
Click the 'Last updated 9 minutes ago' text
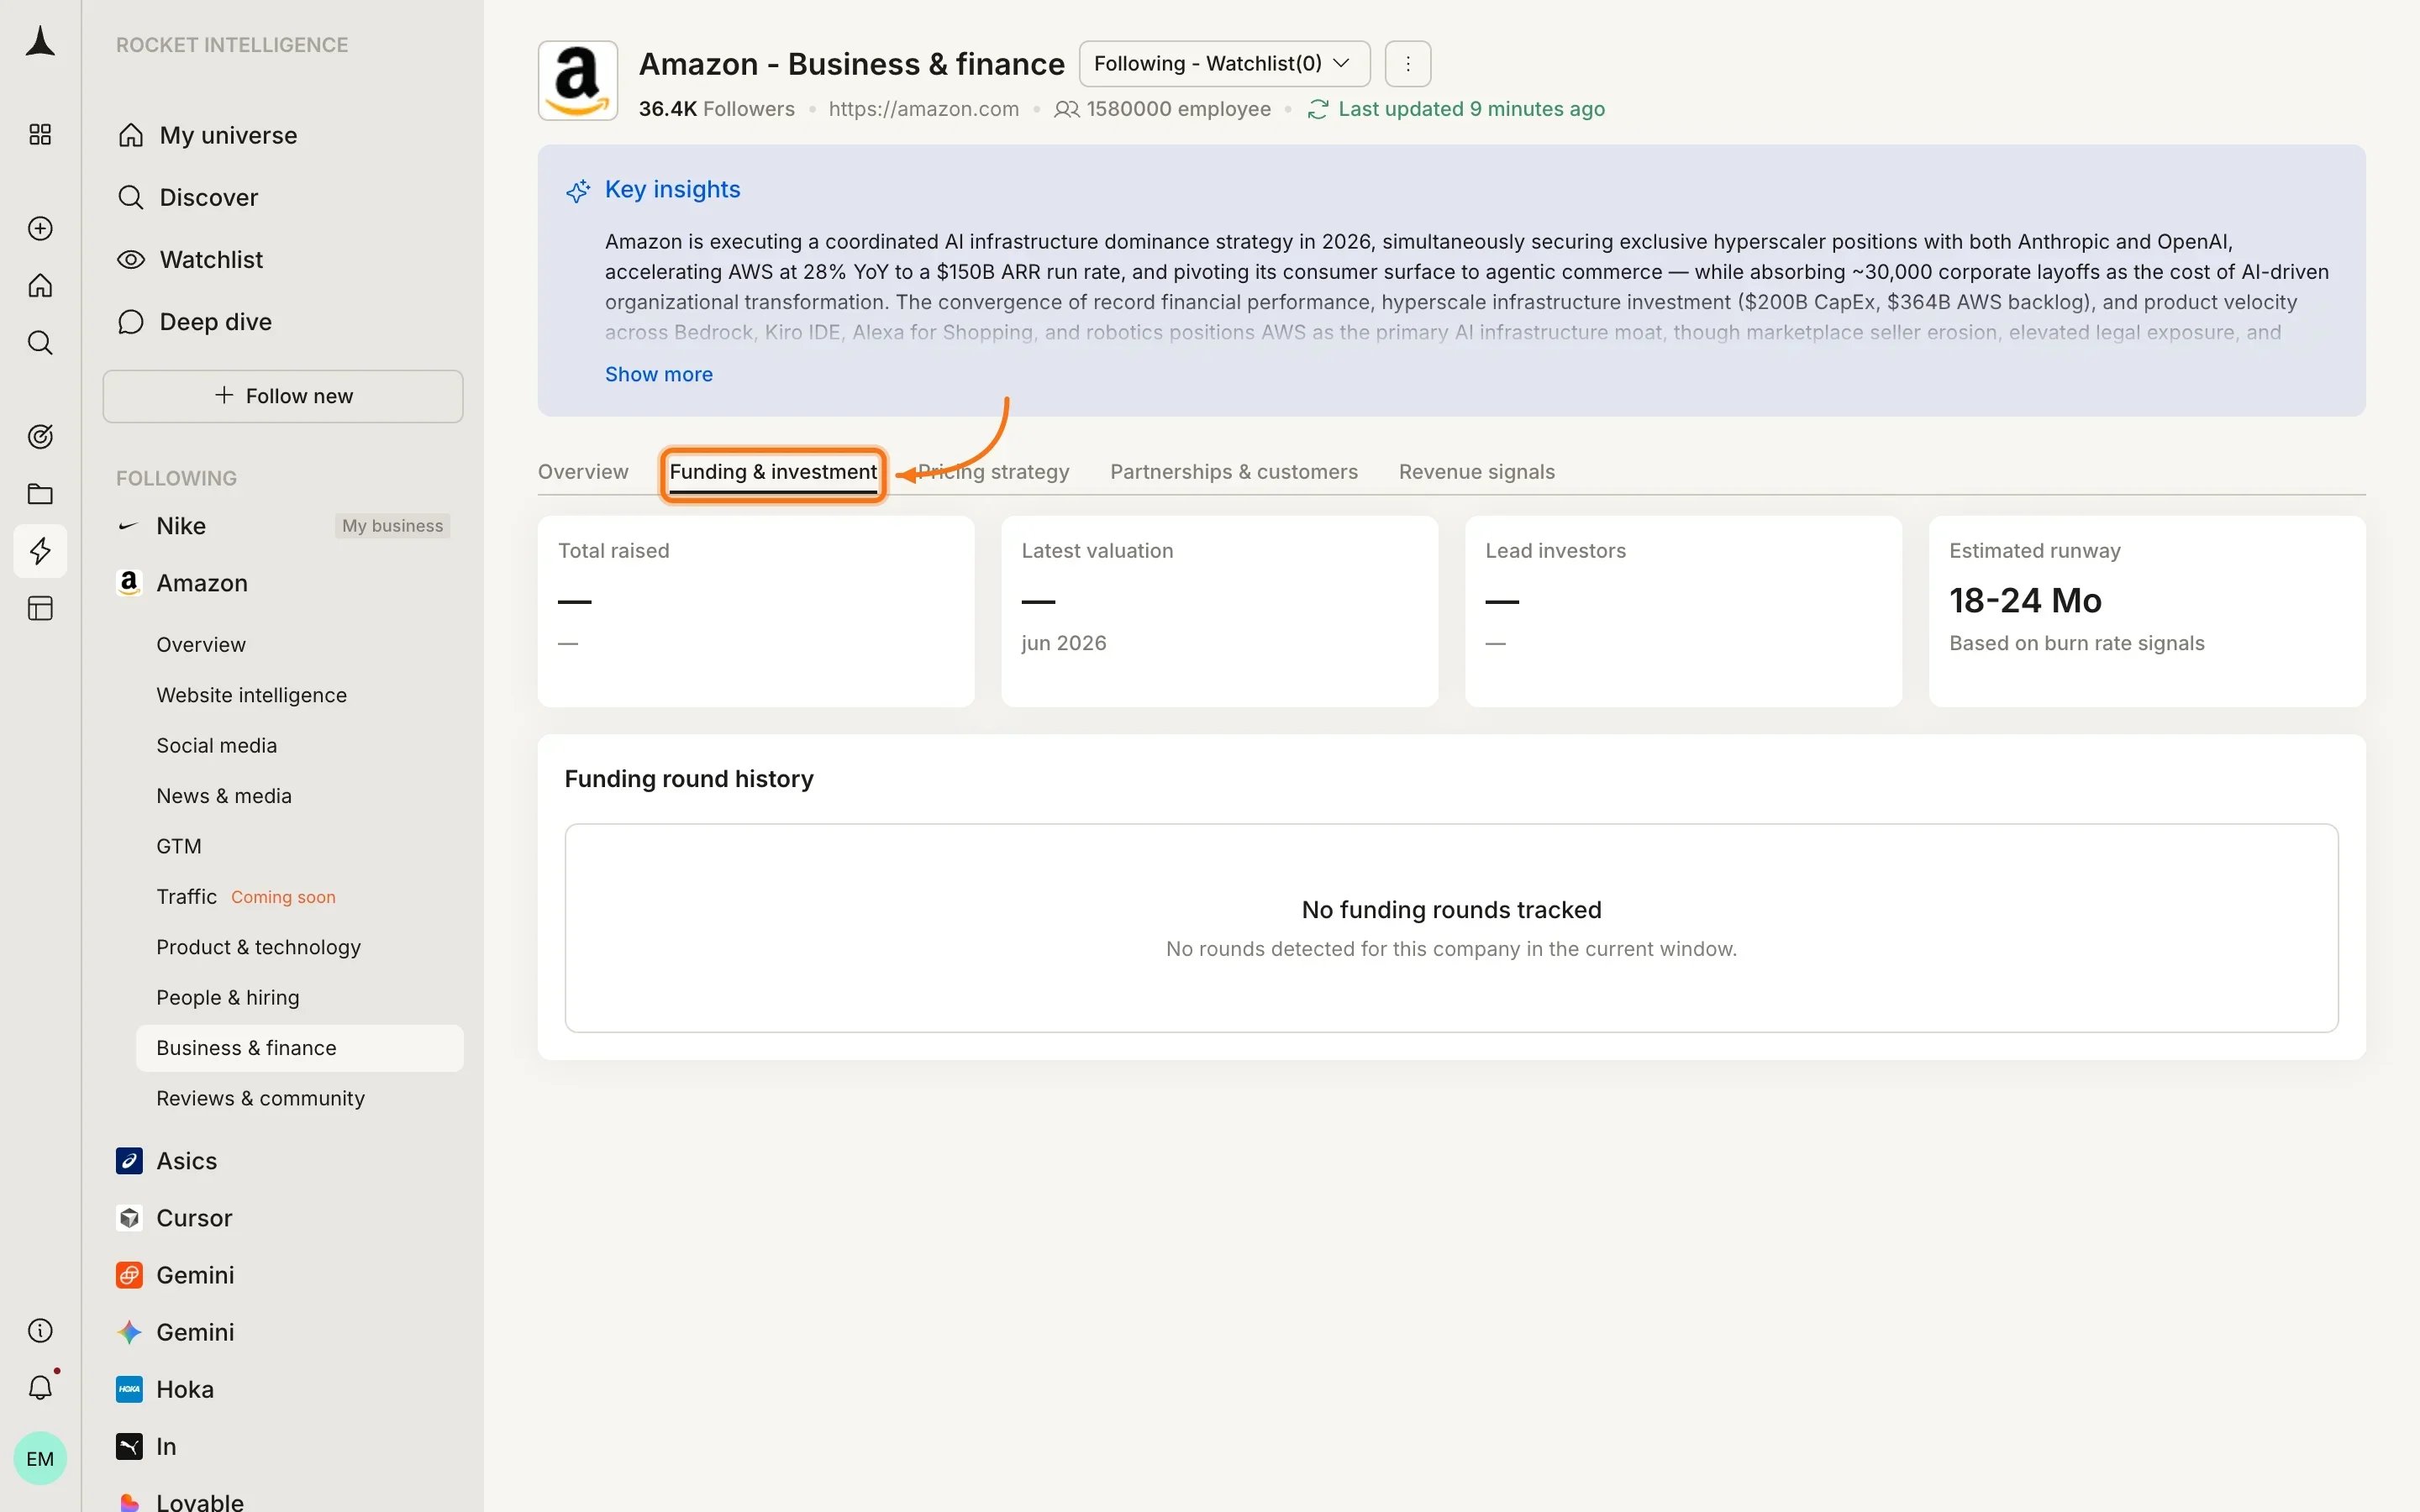(1471, 109)
